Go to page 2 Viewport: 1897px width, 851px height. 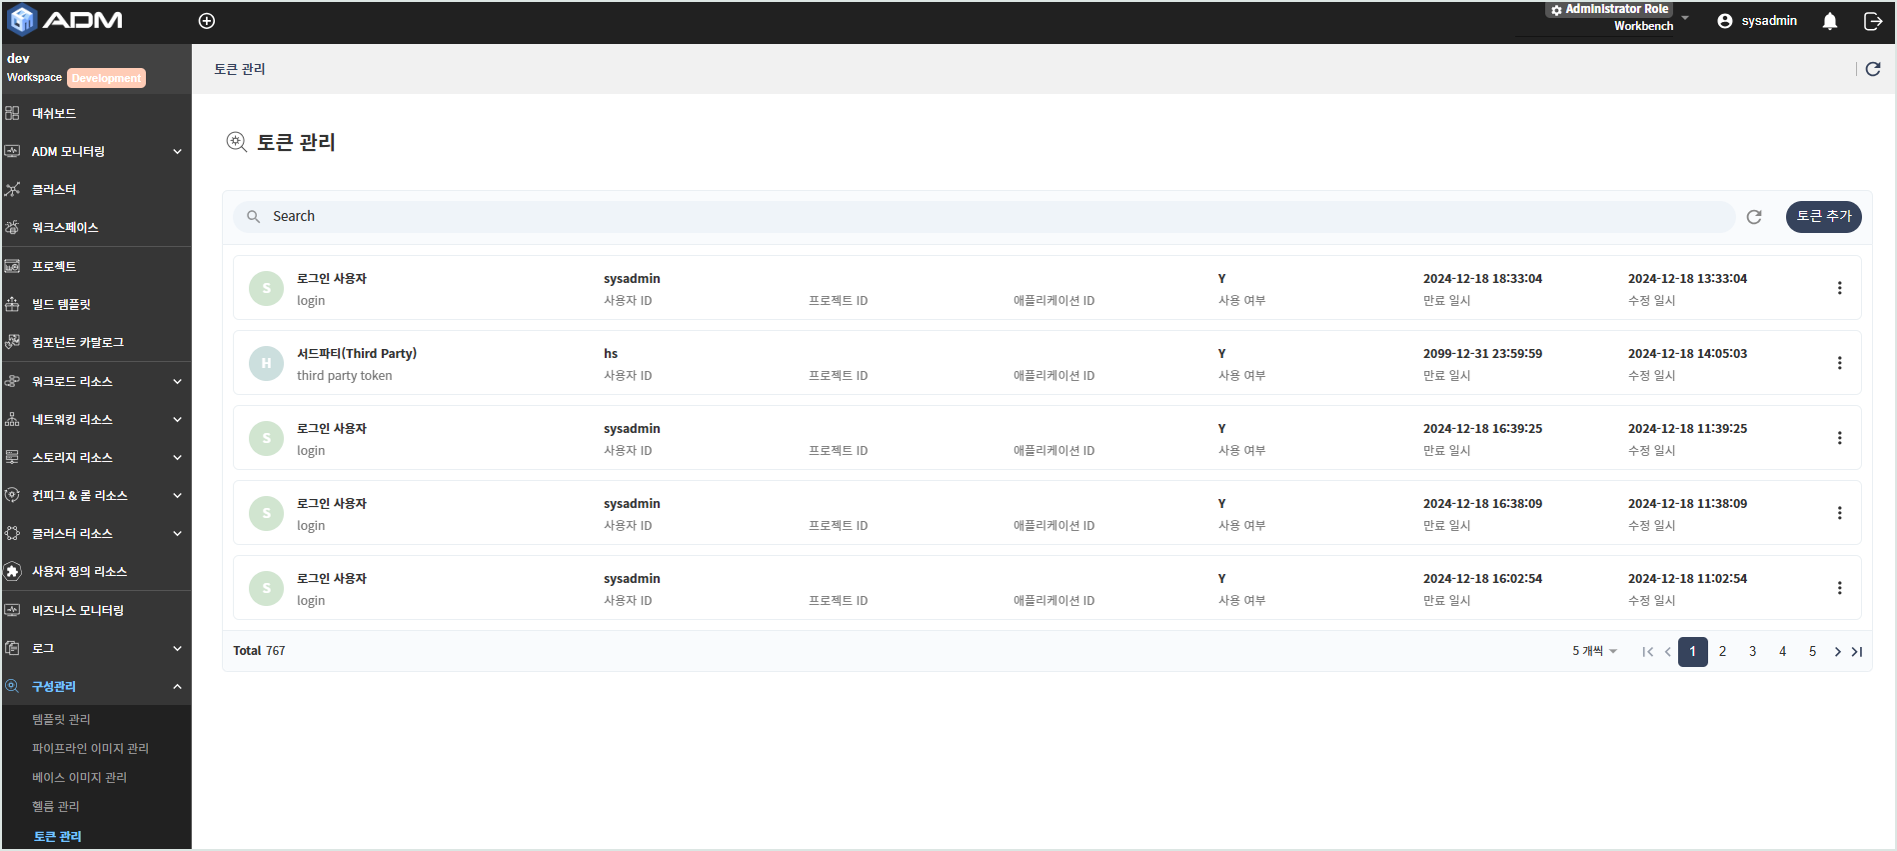pos(1722,652)
